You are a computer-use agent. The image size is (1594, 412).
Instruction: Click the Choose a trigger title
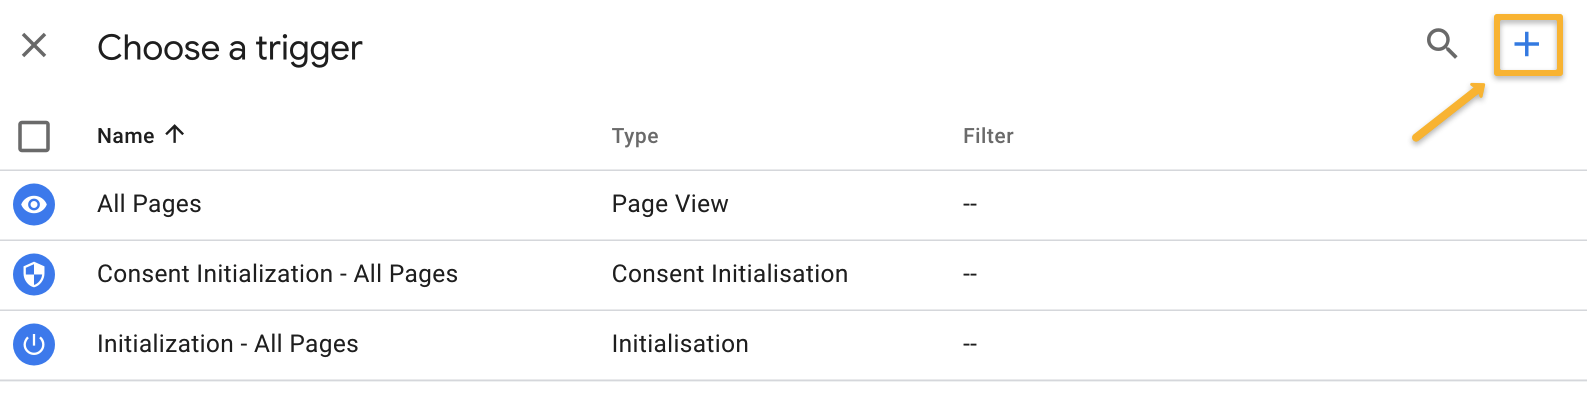[x=229, y=47]
